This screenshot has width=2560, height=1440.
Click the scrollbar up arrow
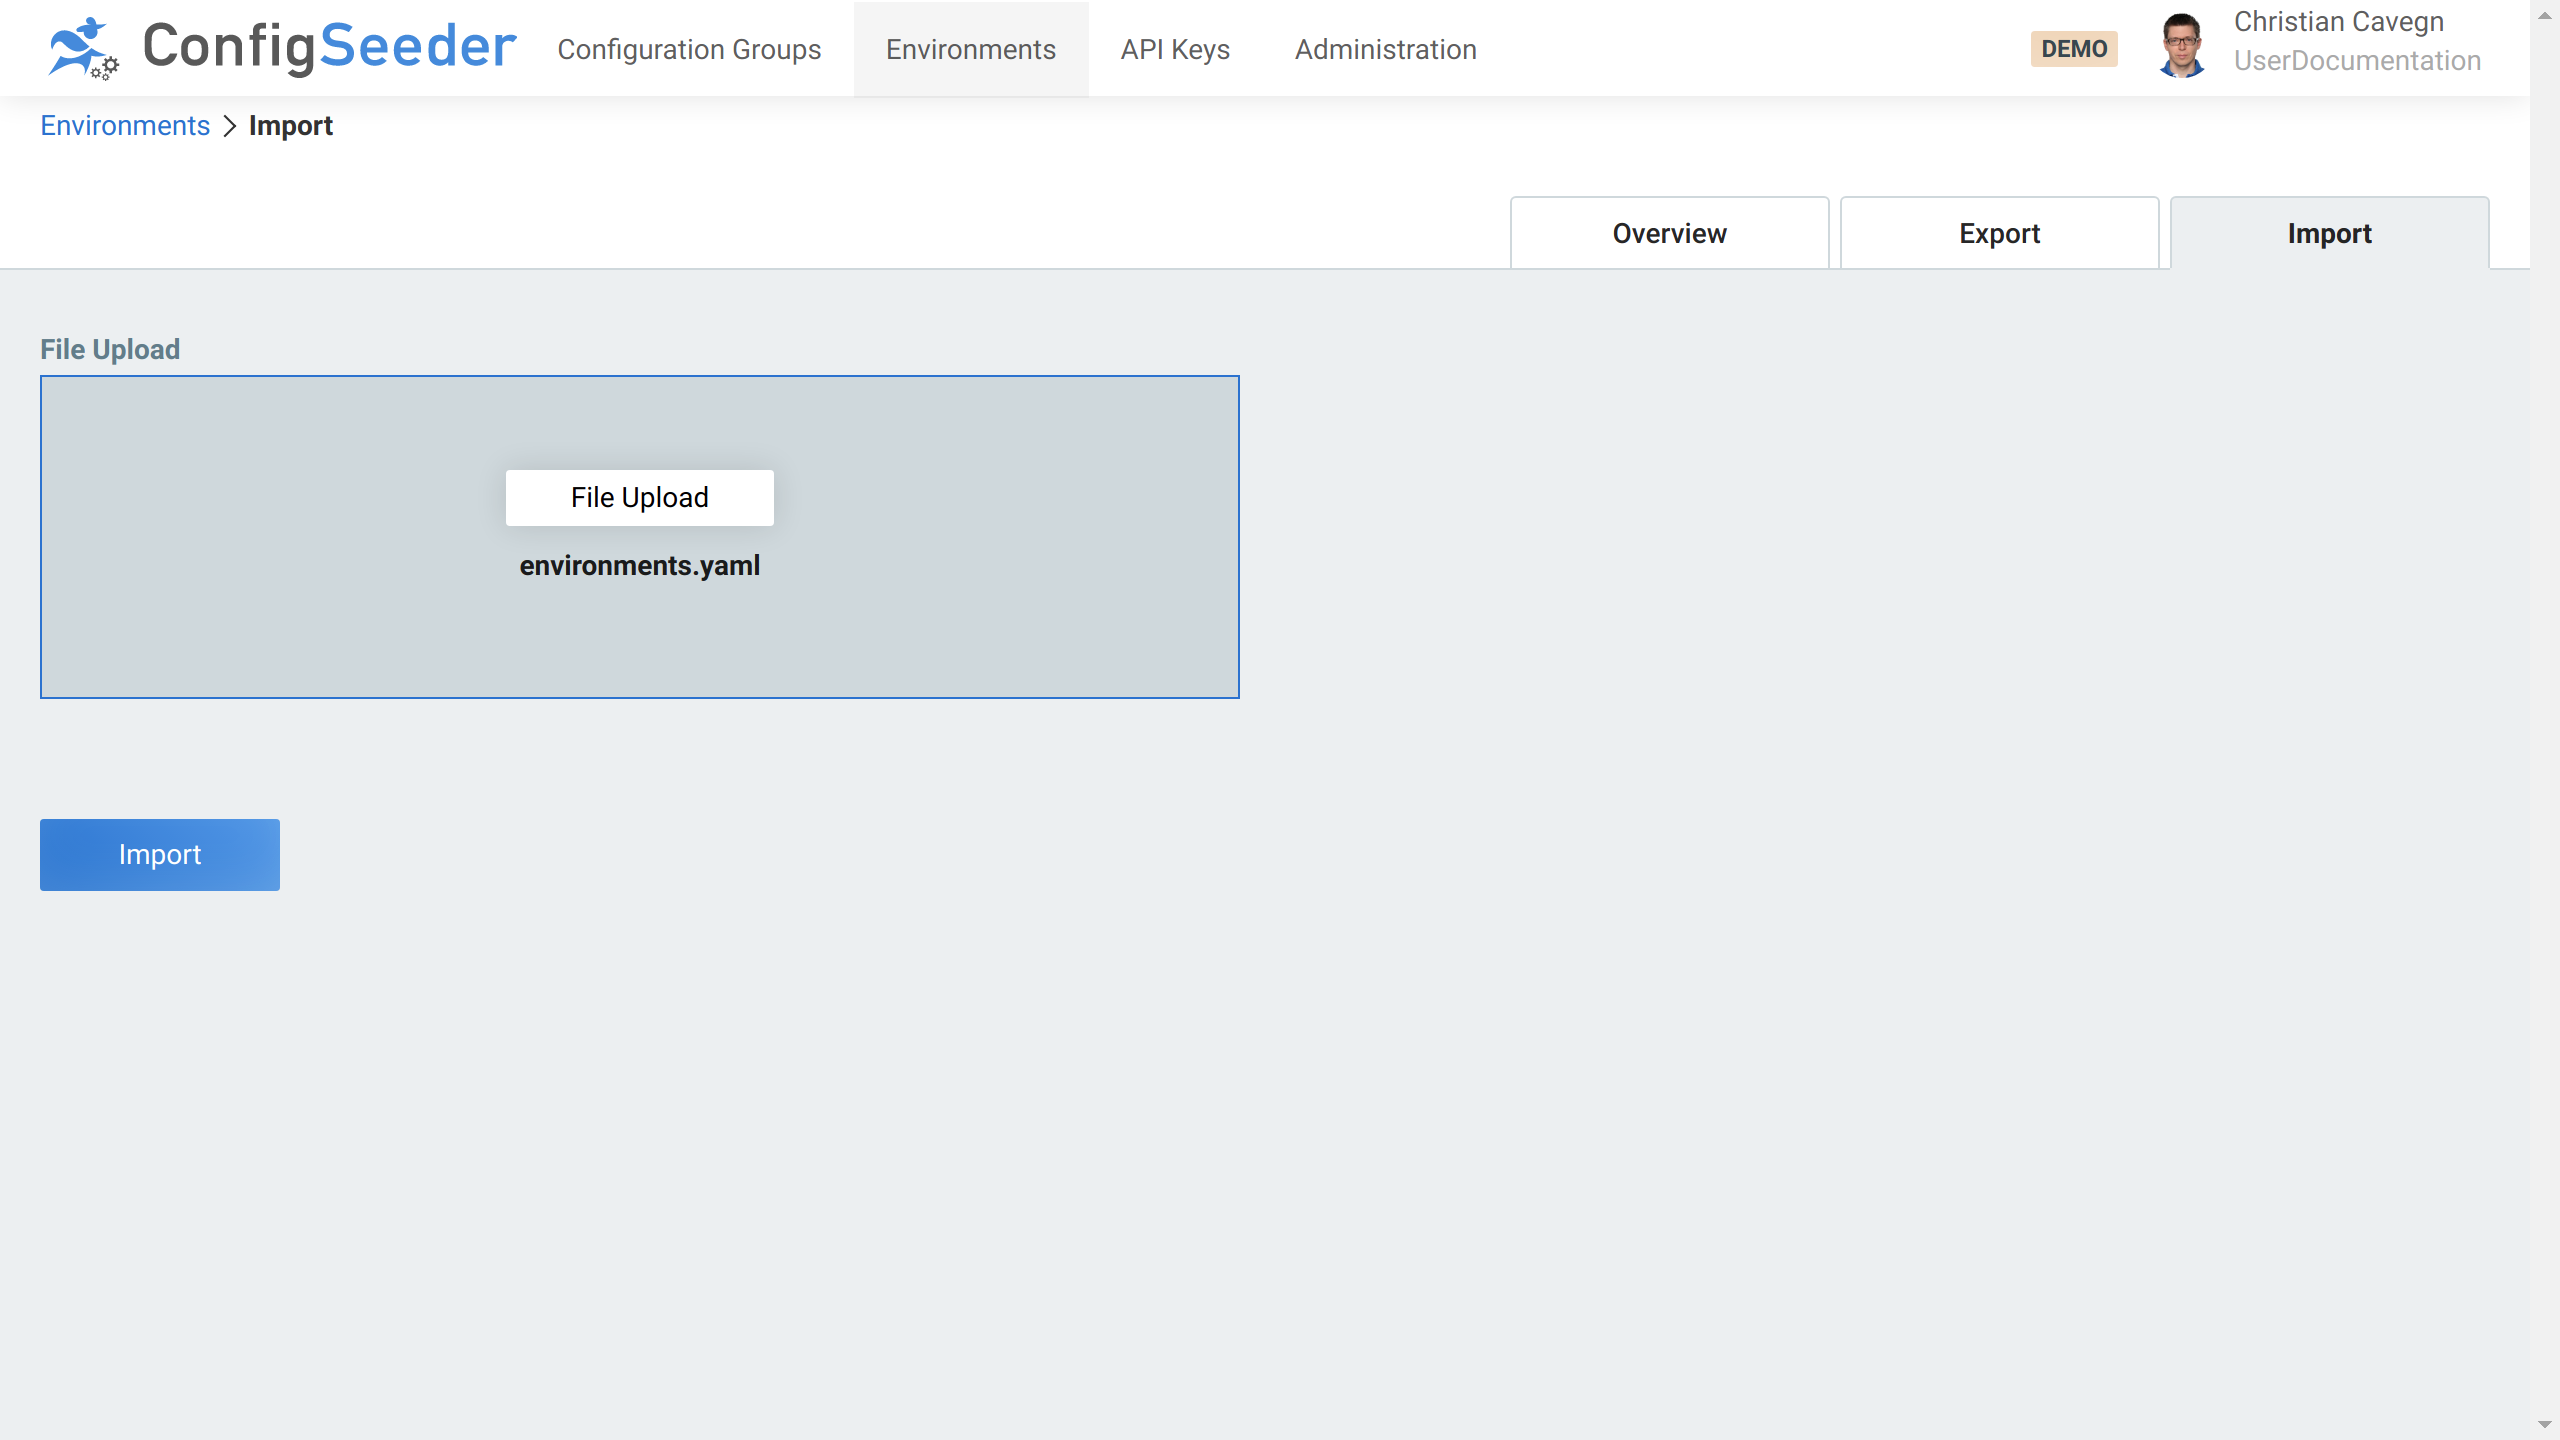(2544, 14)
